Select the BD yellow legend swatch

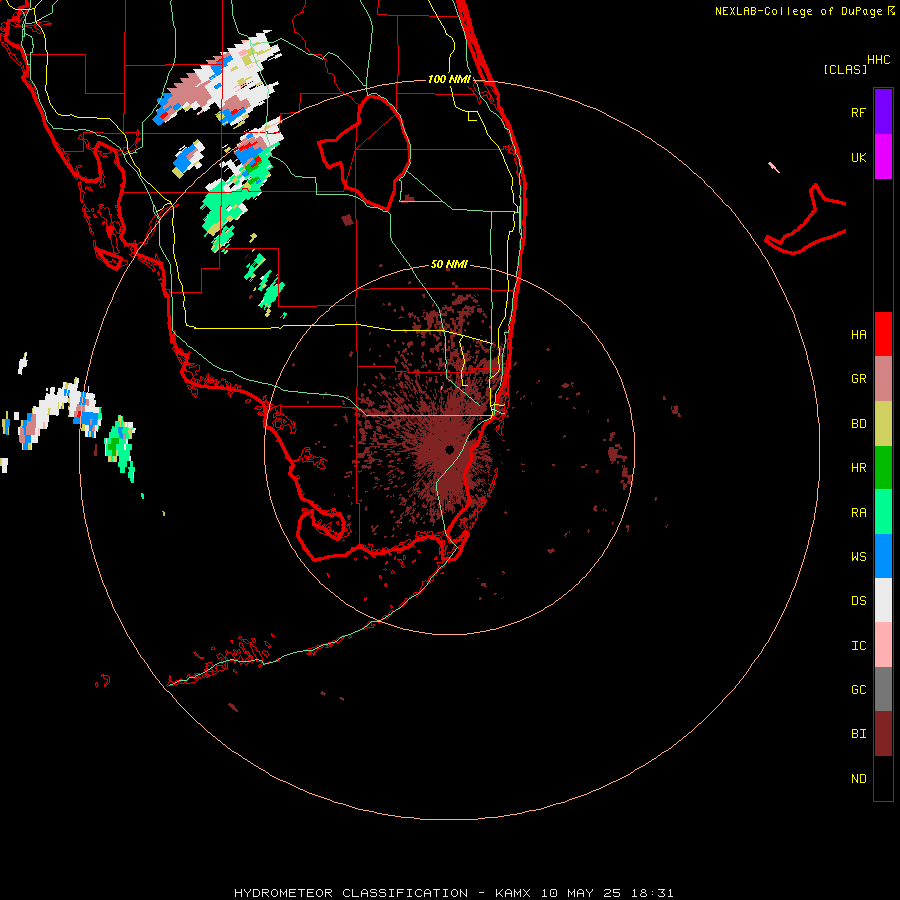(883, 424)
